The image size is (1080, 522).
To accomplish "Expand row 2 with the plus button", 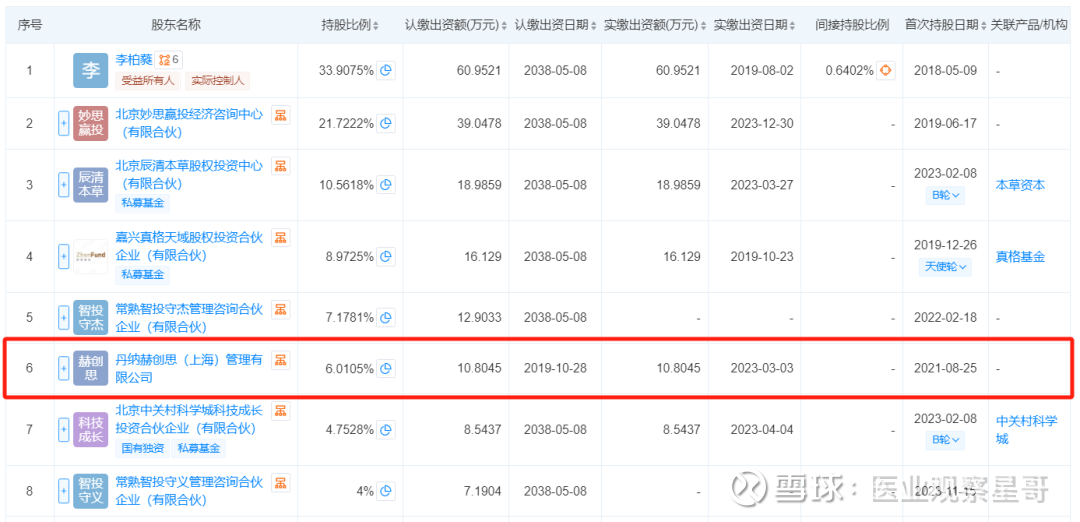I will click(x=64, y=123).
